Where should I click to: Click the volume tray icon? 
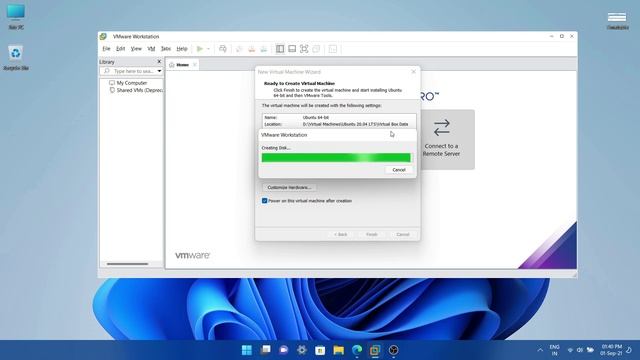(580, 350)
